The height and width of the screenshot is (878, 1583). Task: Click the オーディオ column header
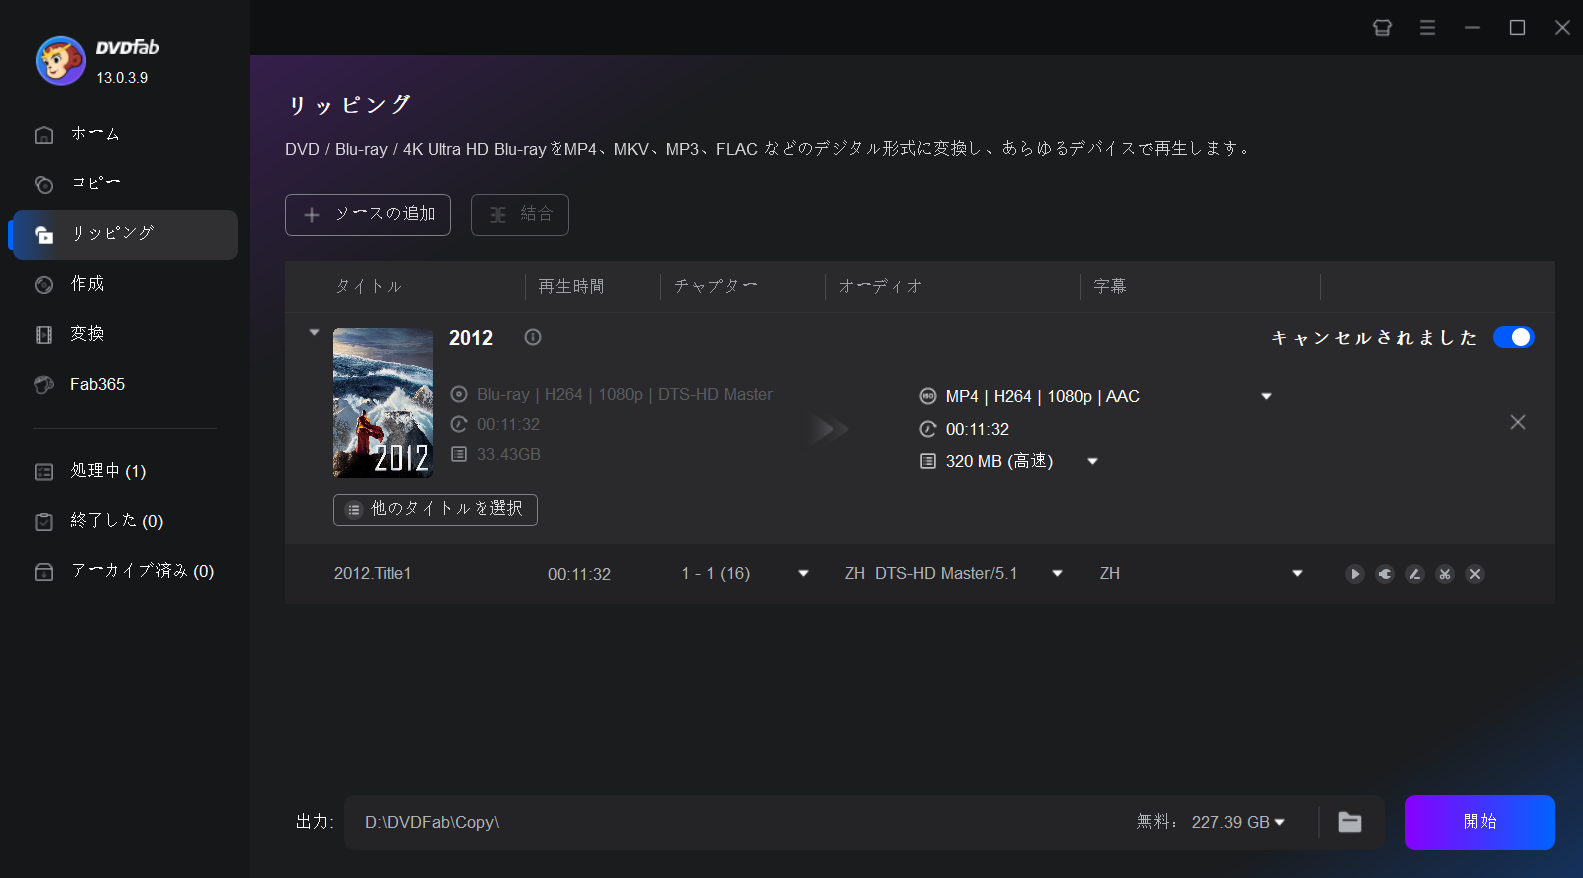880,287
